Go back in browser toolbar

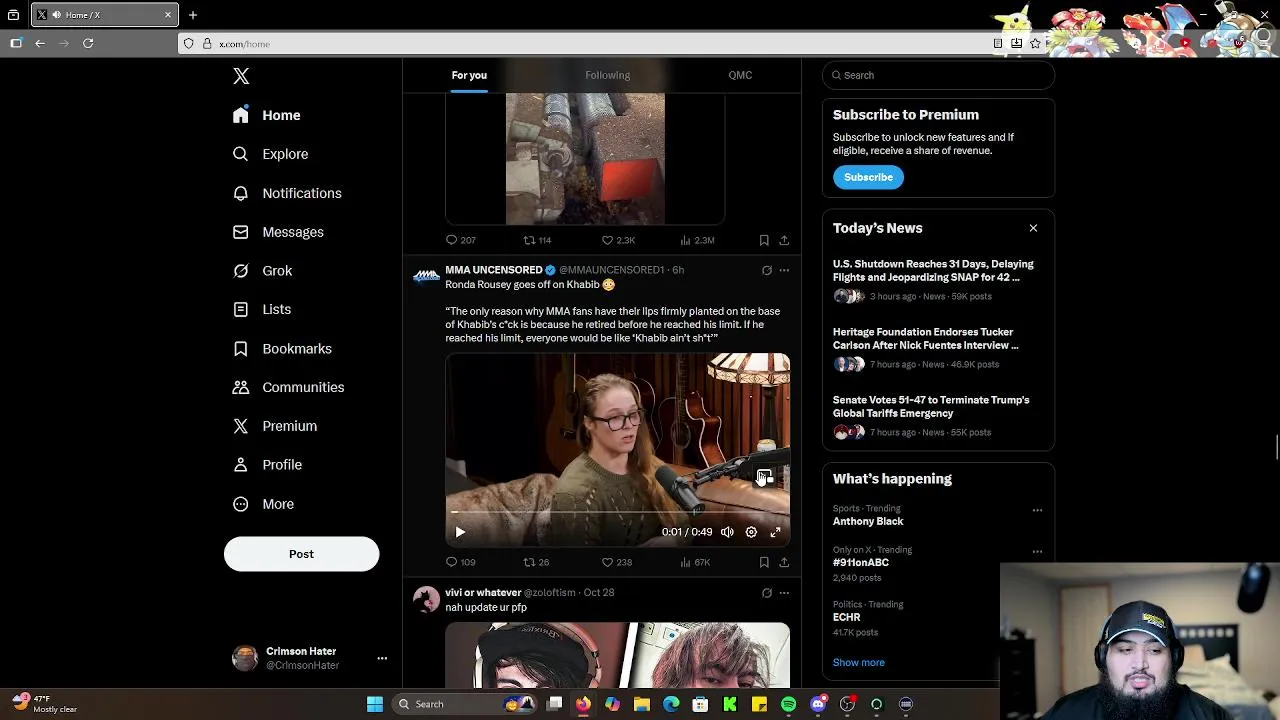[x=40, y=43]
